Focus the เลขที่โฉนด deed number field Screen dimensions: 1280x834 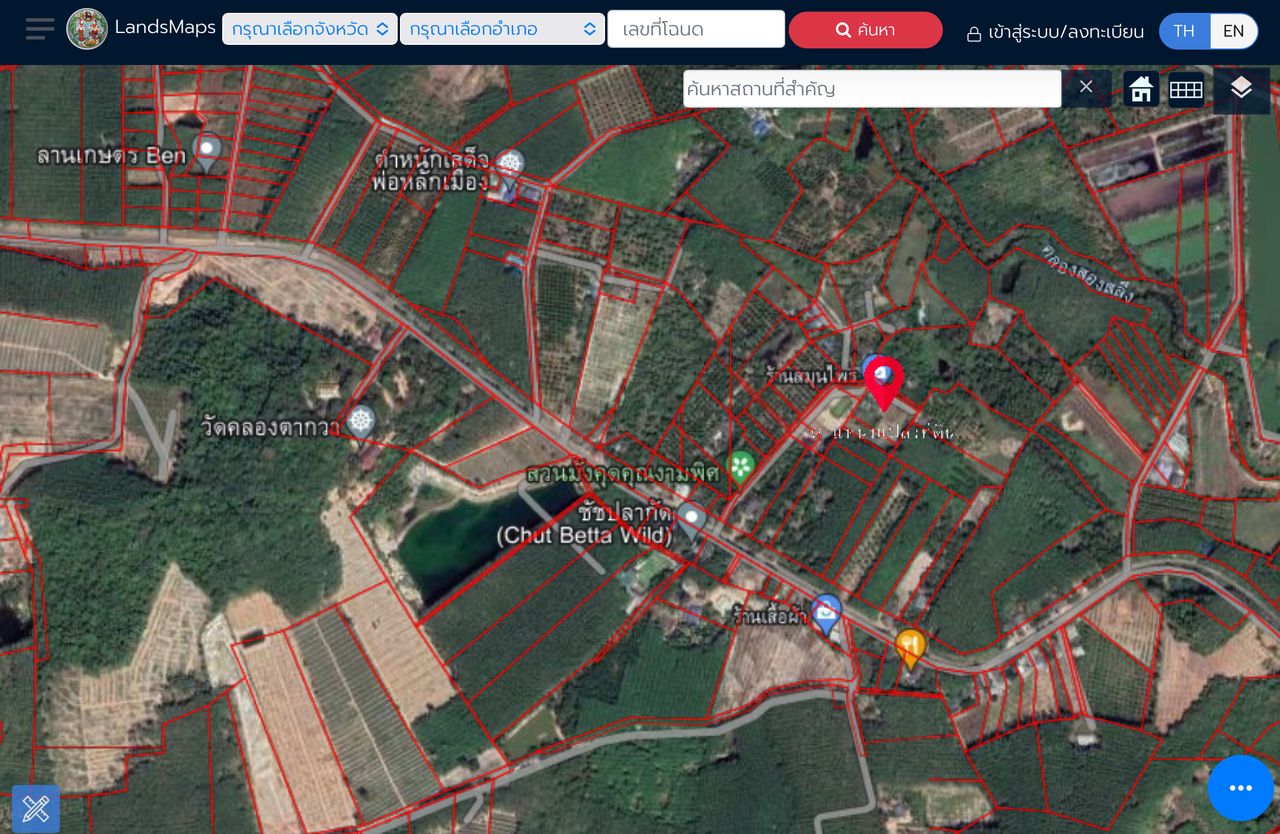coord(696,29)
